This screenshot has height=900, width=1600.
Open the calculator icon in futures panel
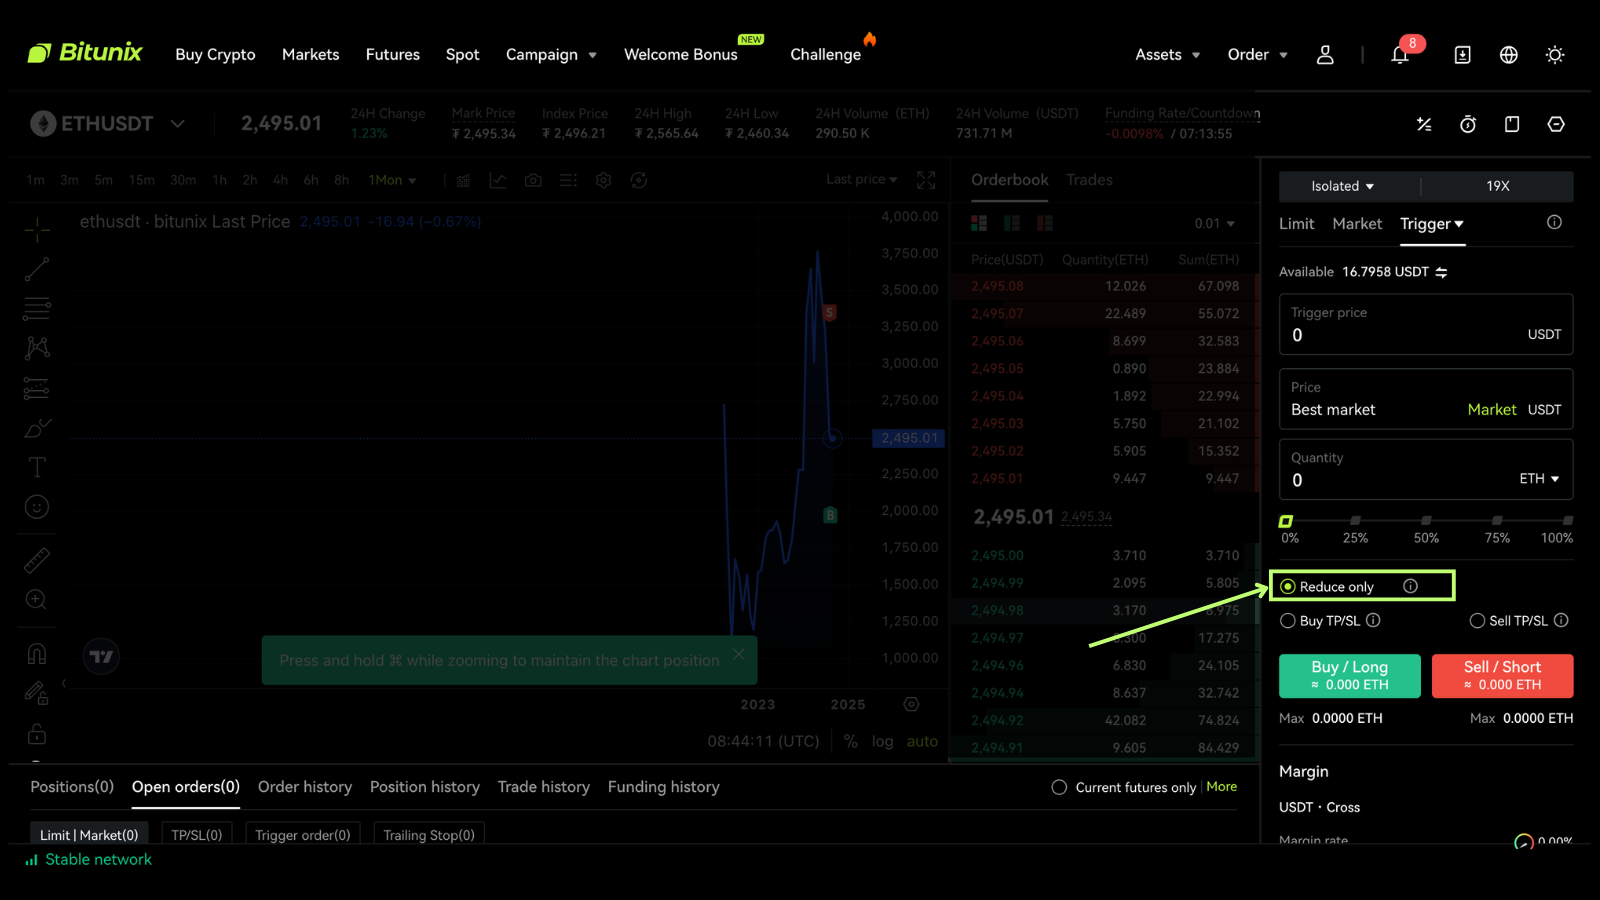click(x=1424, y=124)
